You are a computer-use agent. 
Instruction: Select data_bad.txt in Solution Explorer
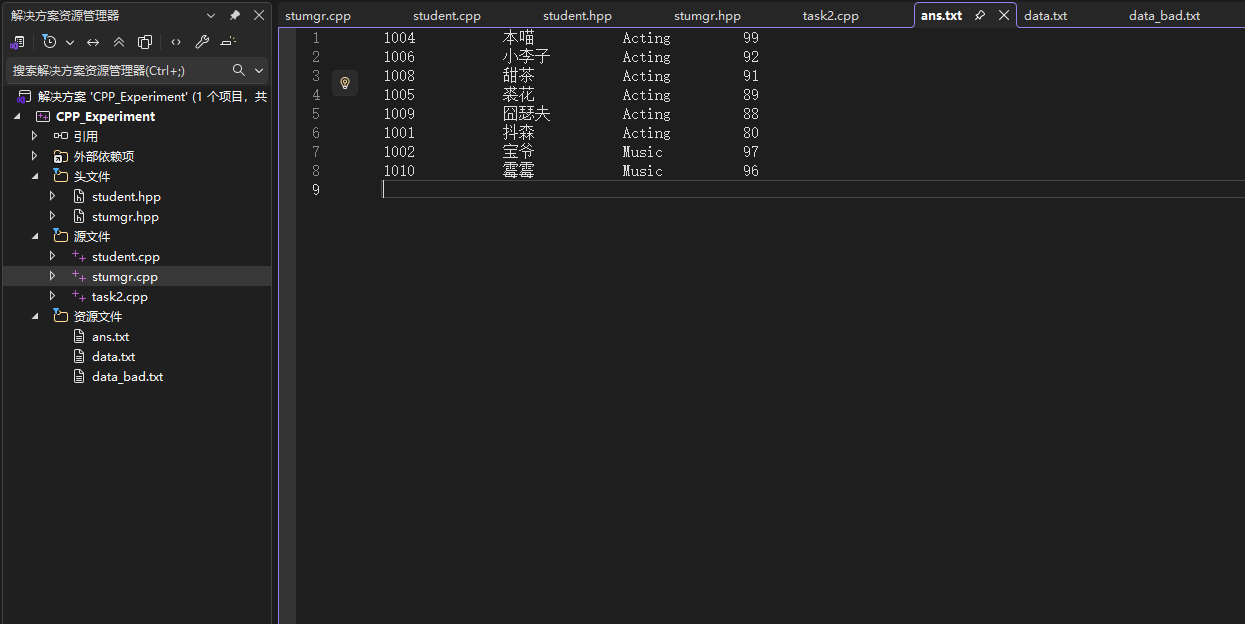coord(127,377)
